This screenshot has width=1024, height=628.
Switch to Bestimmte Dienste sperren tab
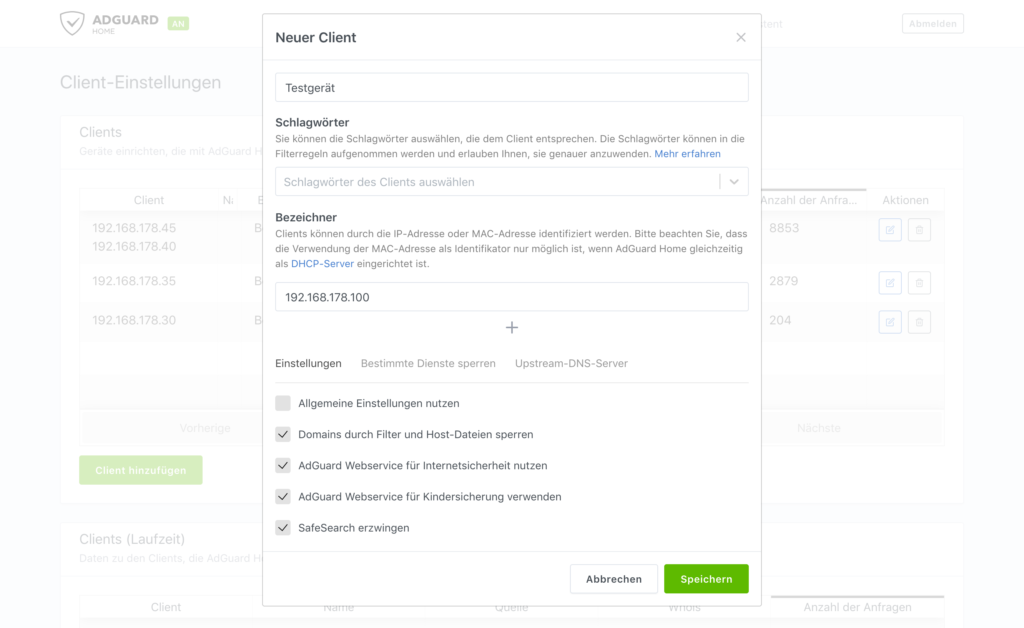point(428,364)
